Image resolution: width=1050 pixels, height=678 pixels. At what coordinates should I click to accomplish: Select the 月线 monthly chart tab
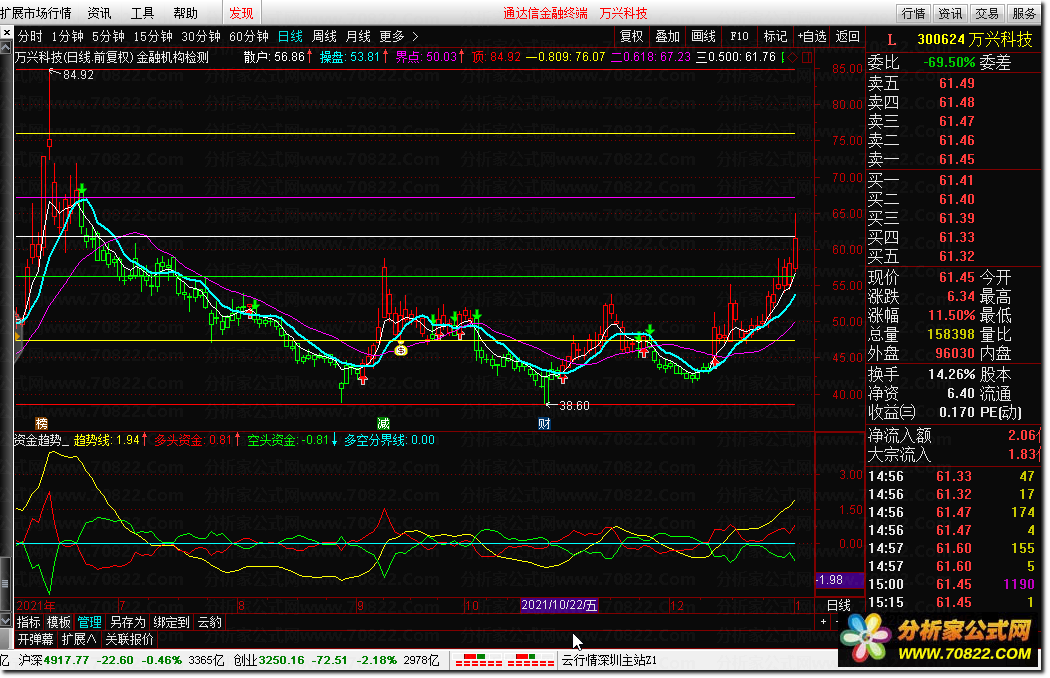coord(358,37)
